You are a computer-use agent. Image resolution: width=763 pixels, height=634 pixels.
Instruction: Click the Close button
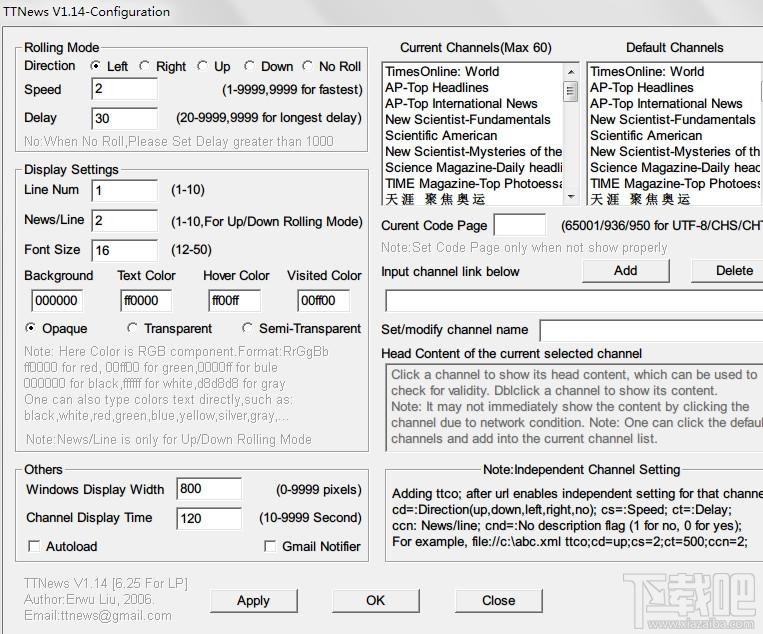499,600
